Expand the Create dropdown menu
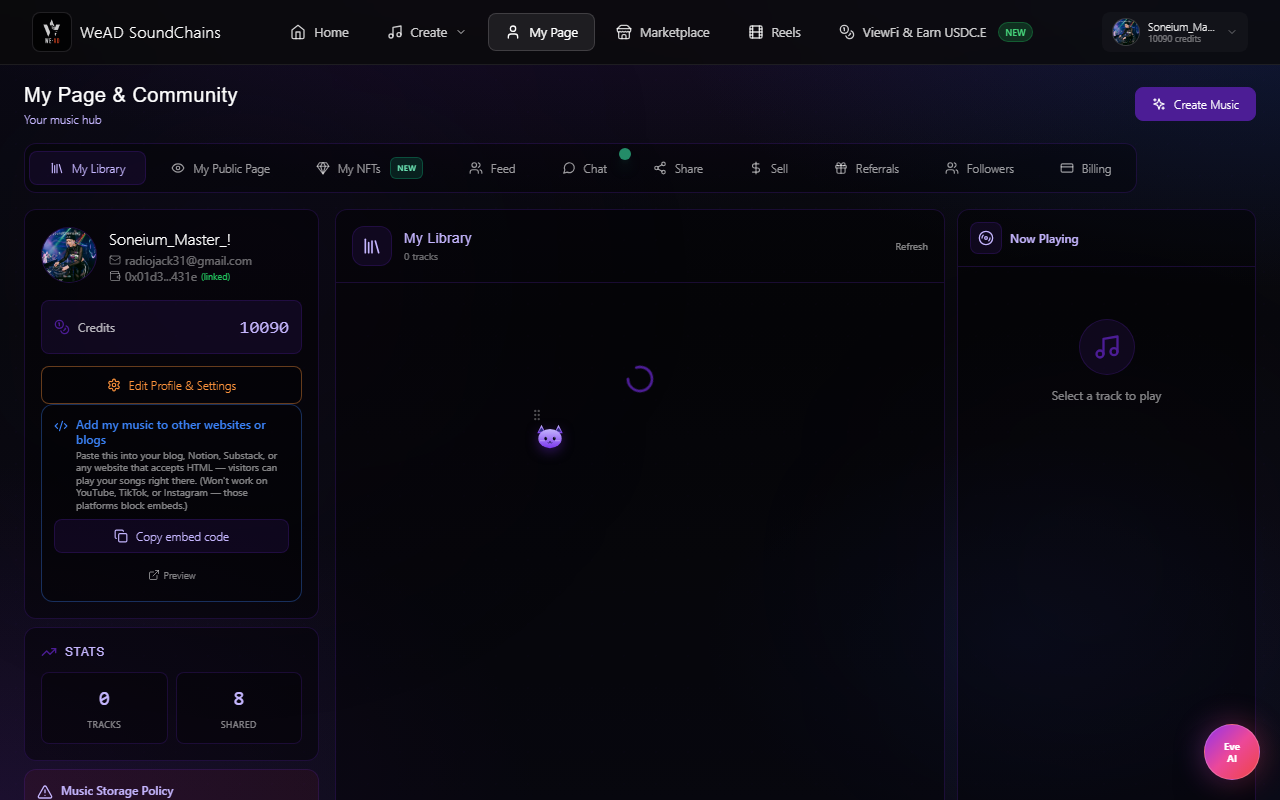The height and width of the screenshot is (800, 1280). (x=426, y=32)
